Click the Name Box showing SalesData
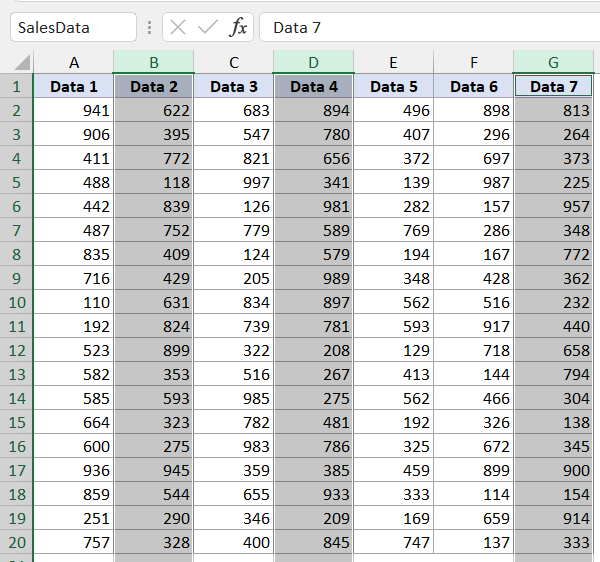 [x=72, y=28]
